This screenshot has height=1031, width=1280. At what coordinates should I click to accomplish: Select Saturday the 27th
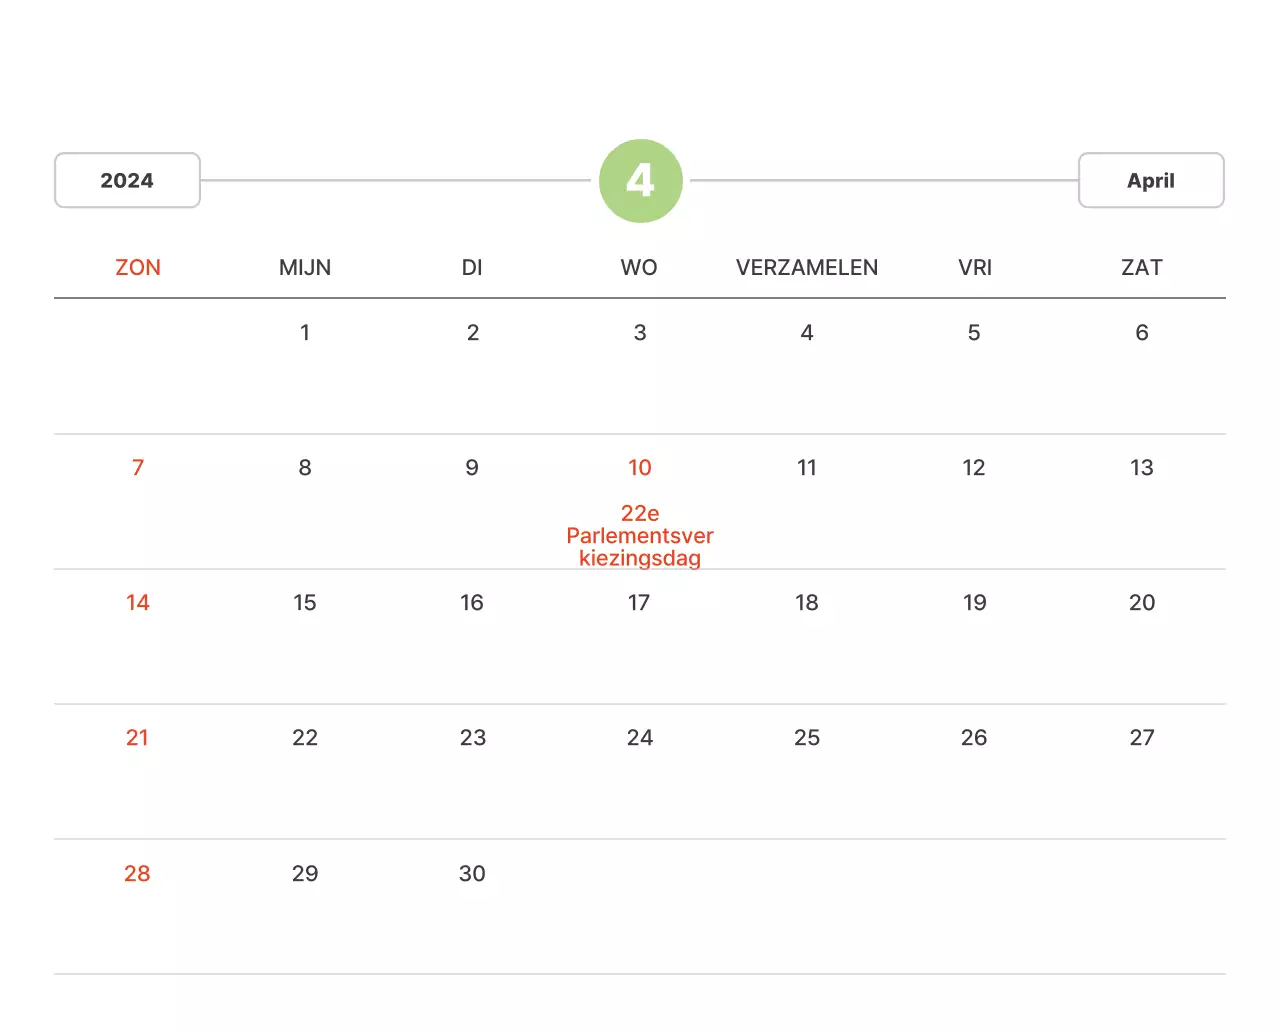pos(1142,738)
